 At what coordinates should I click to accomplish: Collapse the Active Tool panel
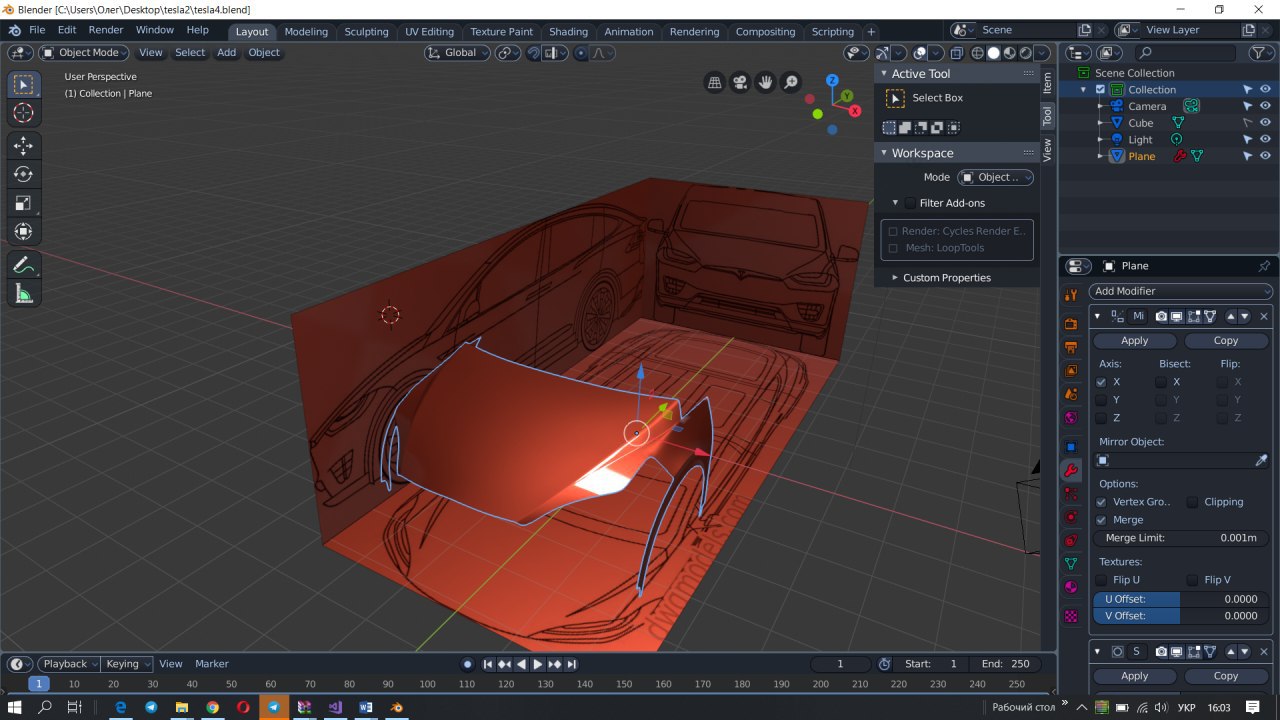coord(883,74)
